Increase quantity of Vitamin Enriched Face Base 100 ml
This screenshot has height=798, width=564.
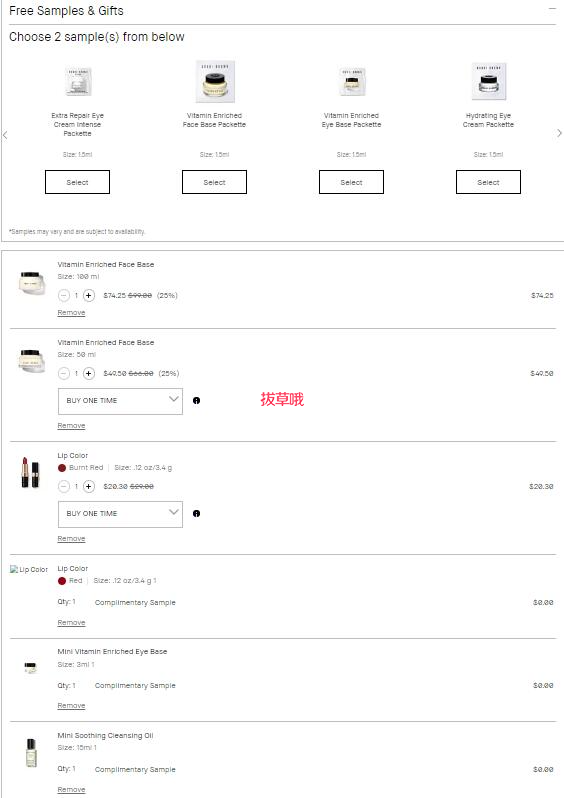coord(89,295)
